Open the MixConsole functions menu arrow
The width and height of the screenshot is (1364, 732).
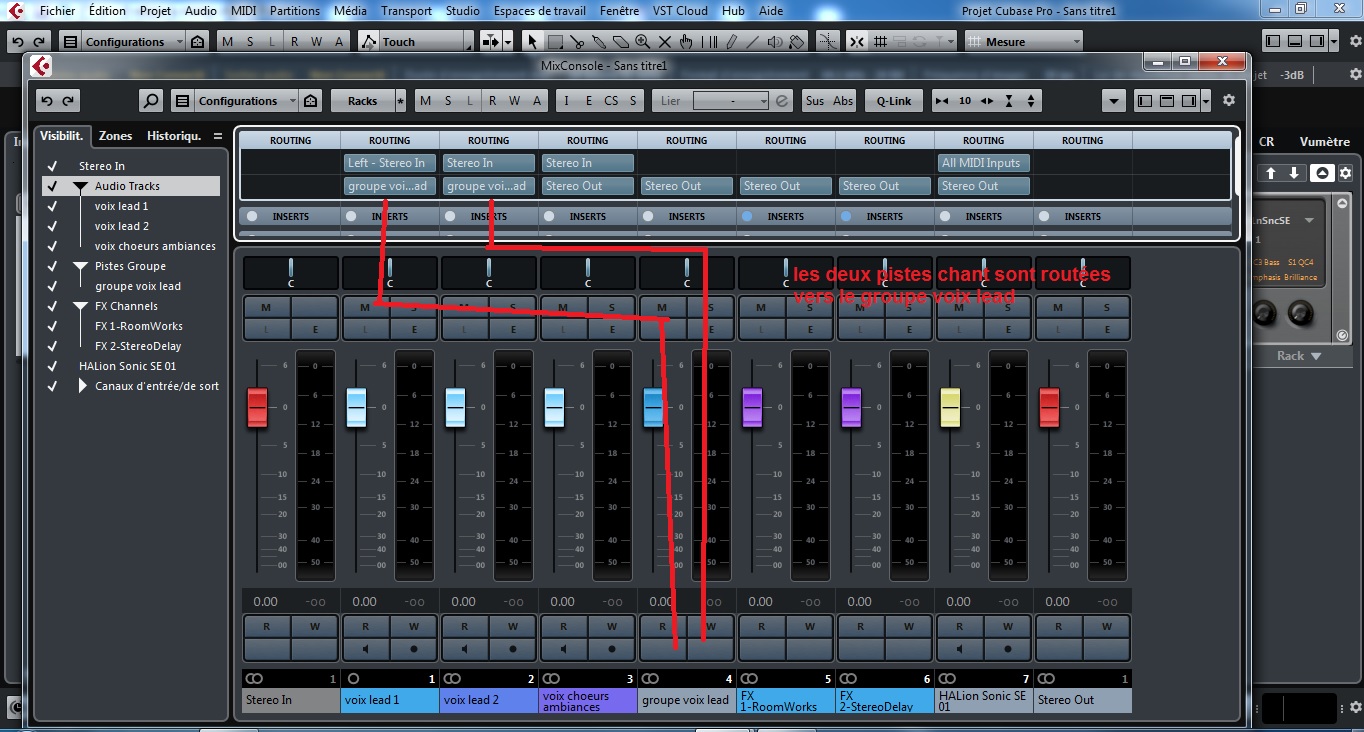(x=1114, y=101)
